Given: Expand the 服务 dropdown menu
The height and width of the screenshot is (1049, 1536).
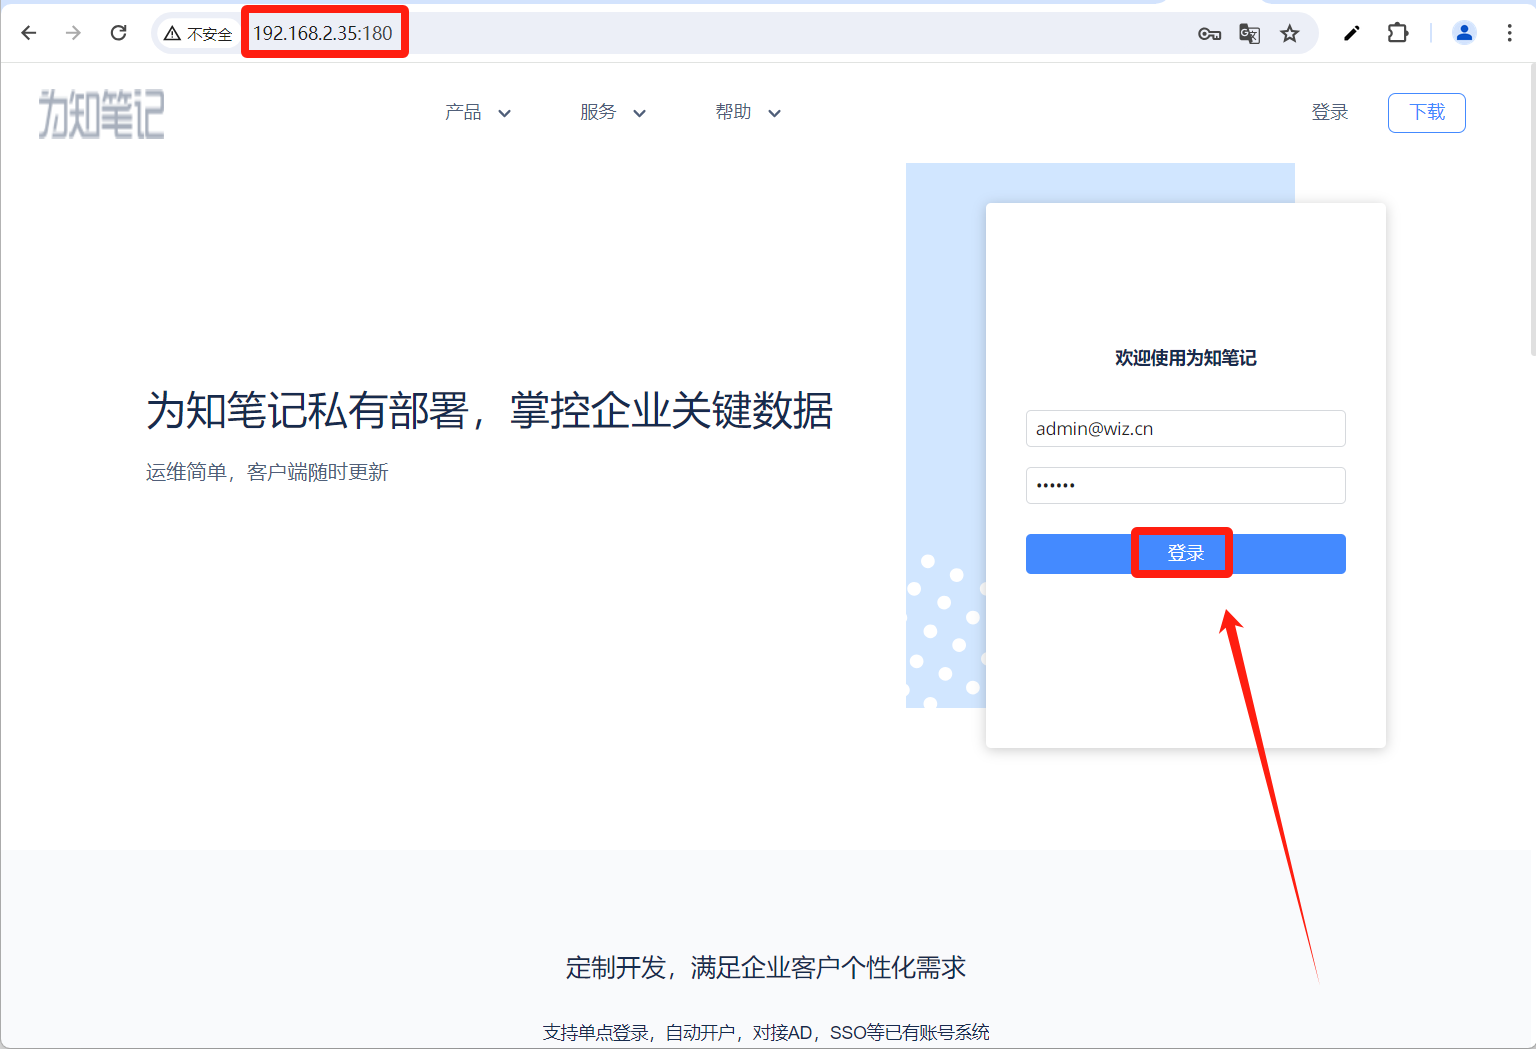Looking at the screenshot, I should coord(612,112).
